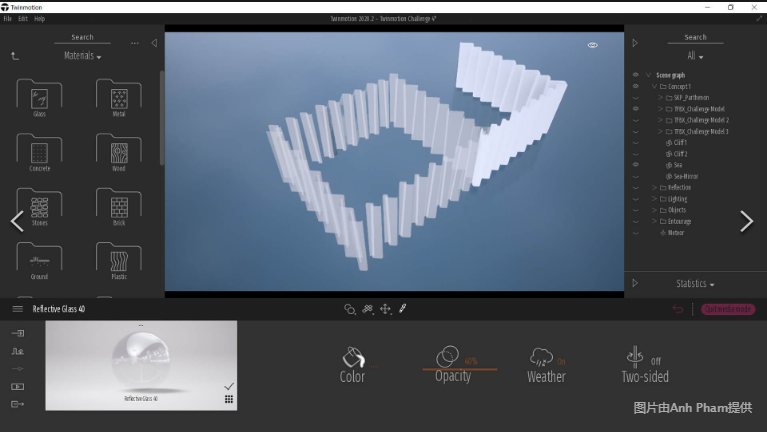
Task: Select the eyedropper tool
Action: pos(403,308)
